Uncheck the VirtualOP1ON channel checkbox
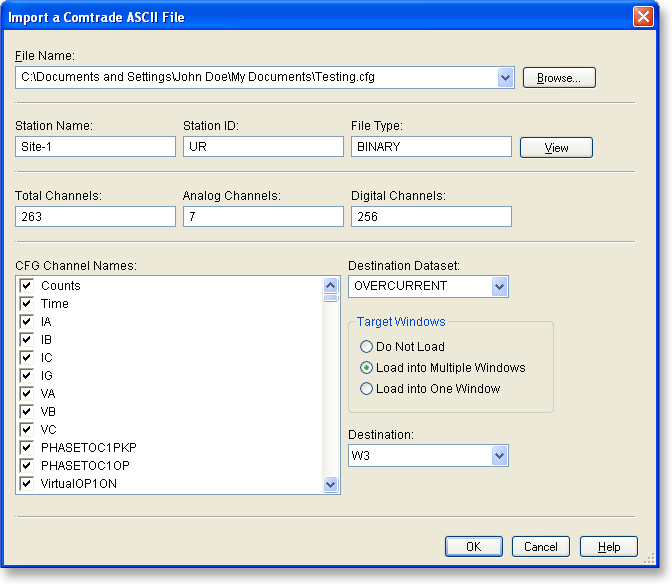672x584 pixels. [x=26, y=483]
